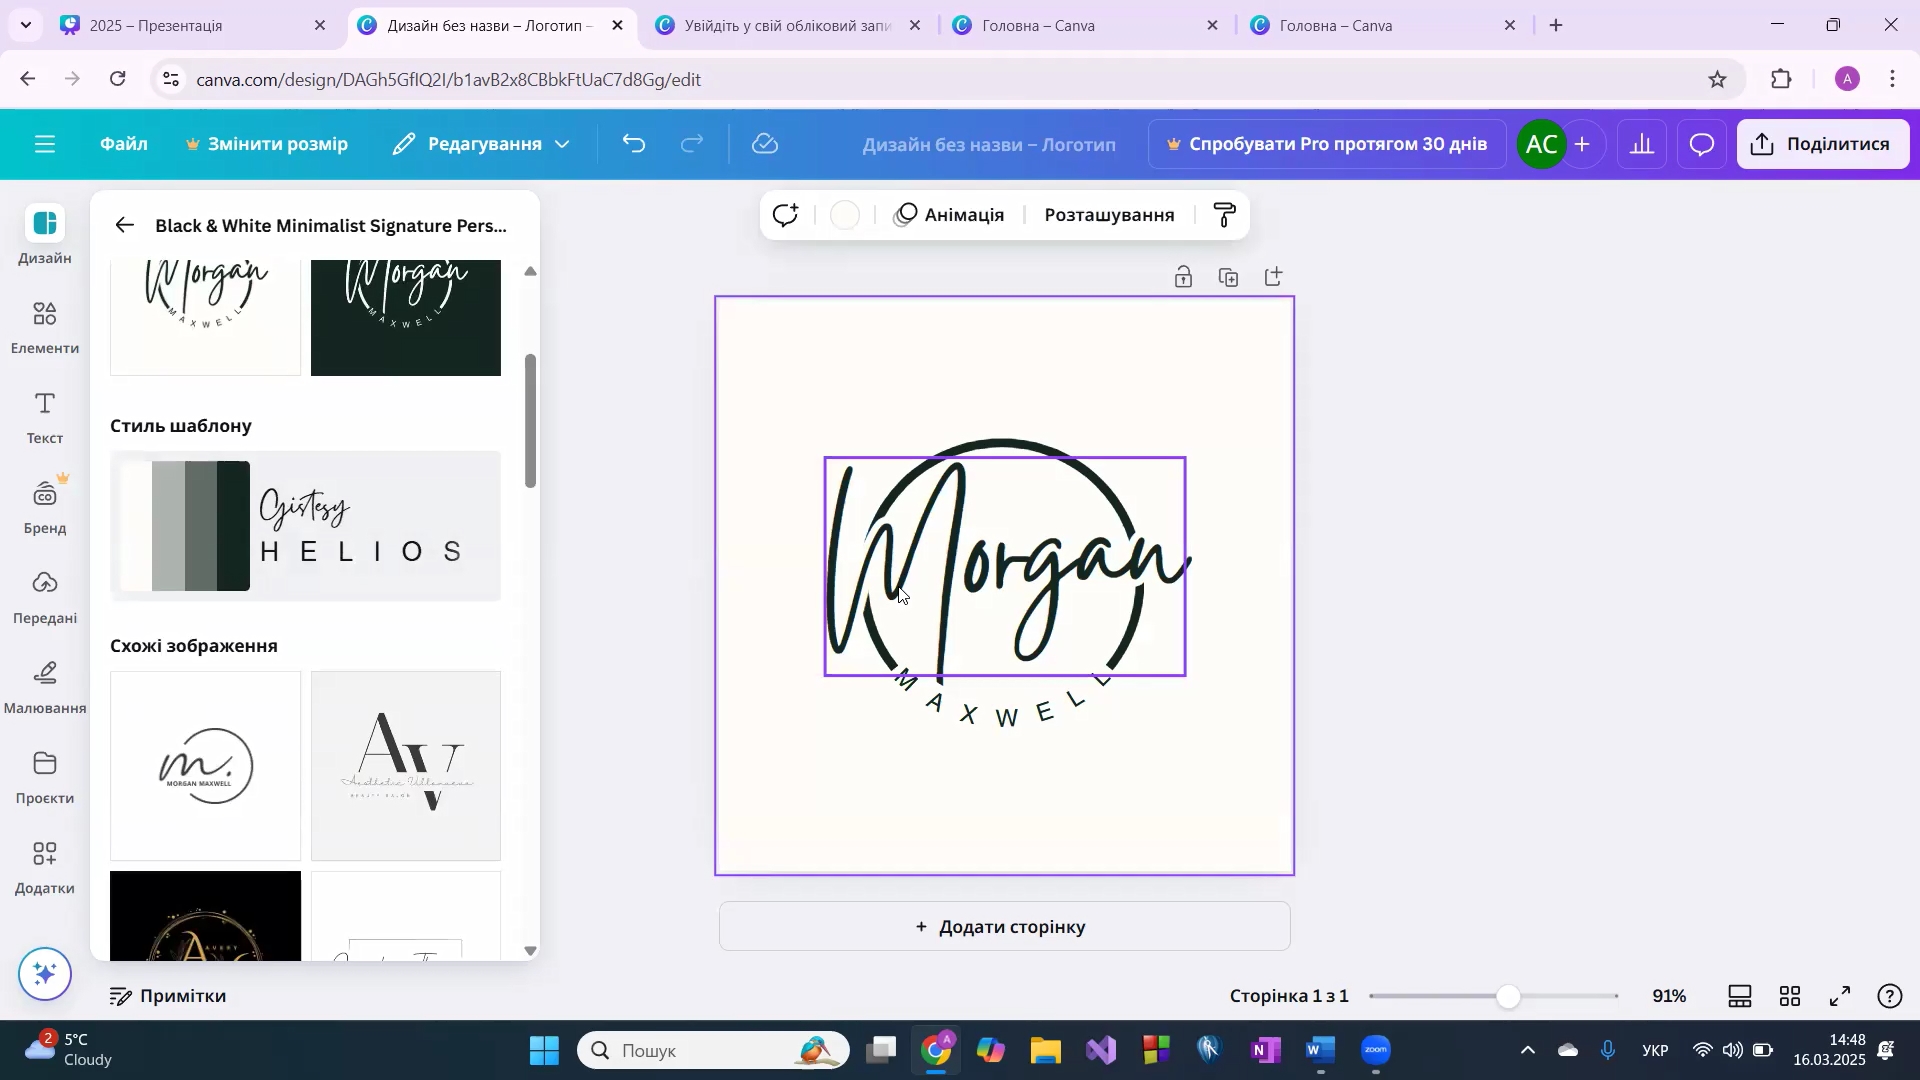1920x1080 pixels.
Task: Duplicate page using icon above canvas
Action: [x=1230, y=278]
